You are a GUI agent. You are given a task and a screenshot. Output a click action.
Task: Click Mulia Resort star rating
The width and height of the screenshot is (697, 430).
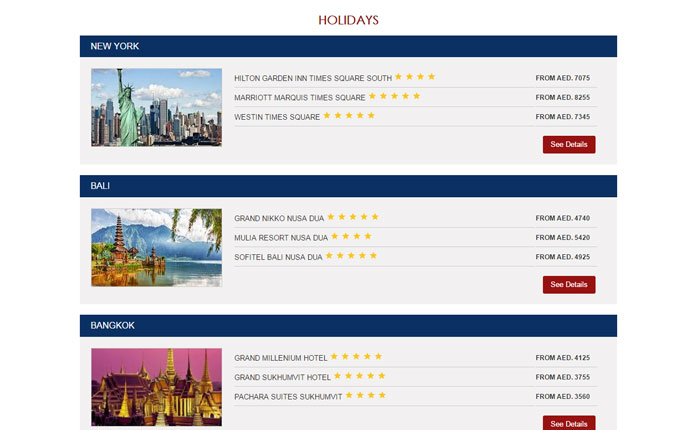click(x=351, y=236)
